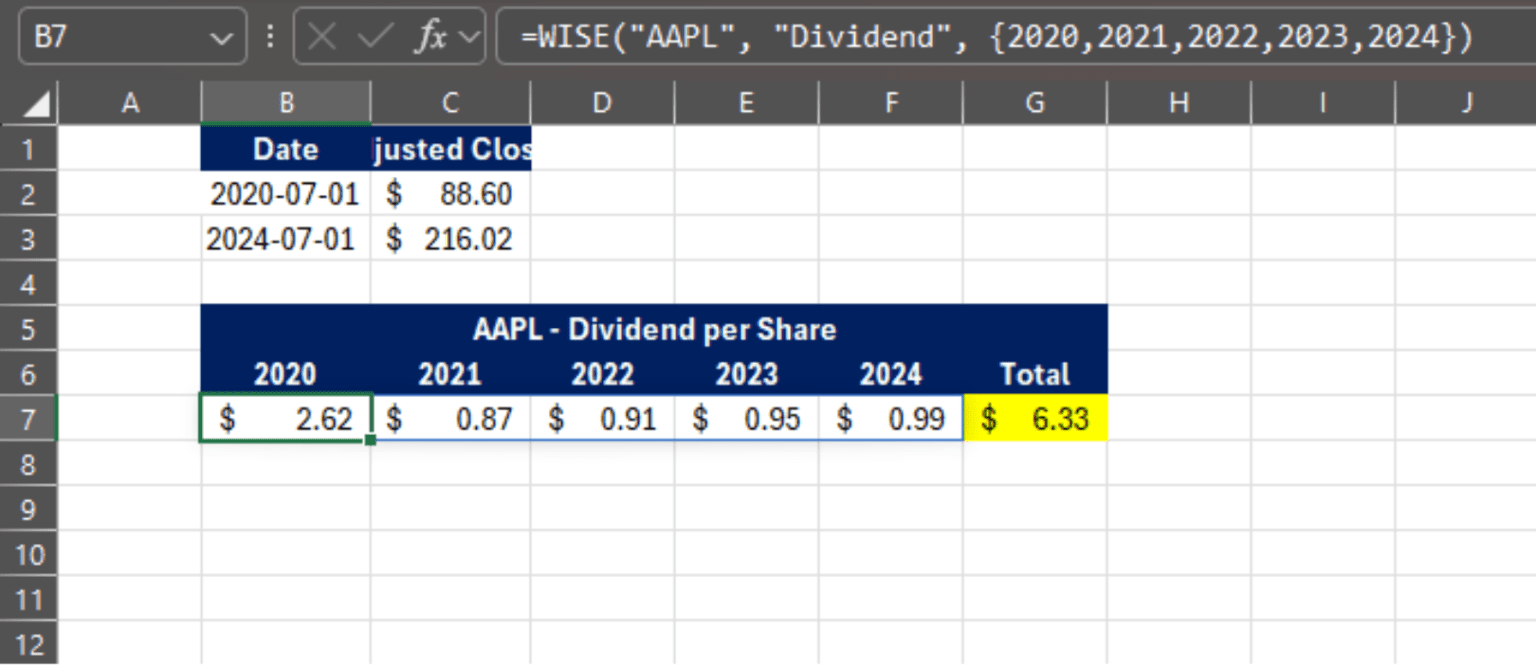1536x668 pixels.
Task: Select the yellow Total cell showing 6.33
Action: pyautogui.click(x=1034, y=418)
